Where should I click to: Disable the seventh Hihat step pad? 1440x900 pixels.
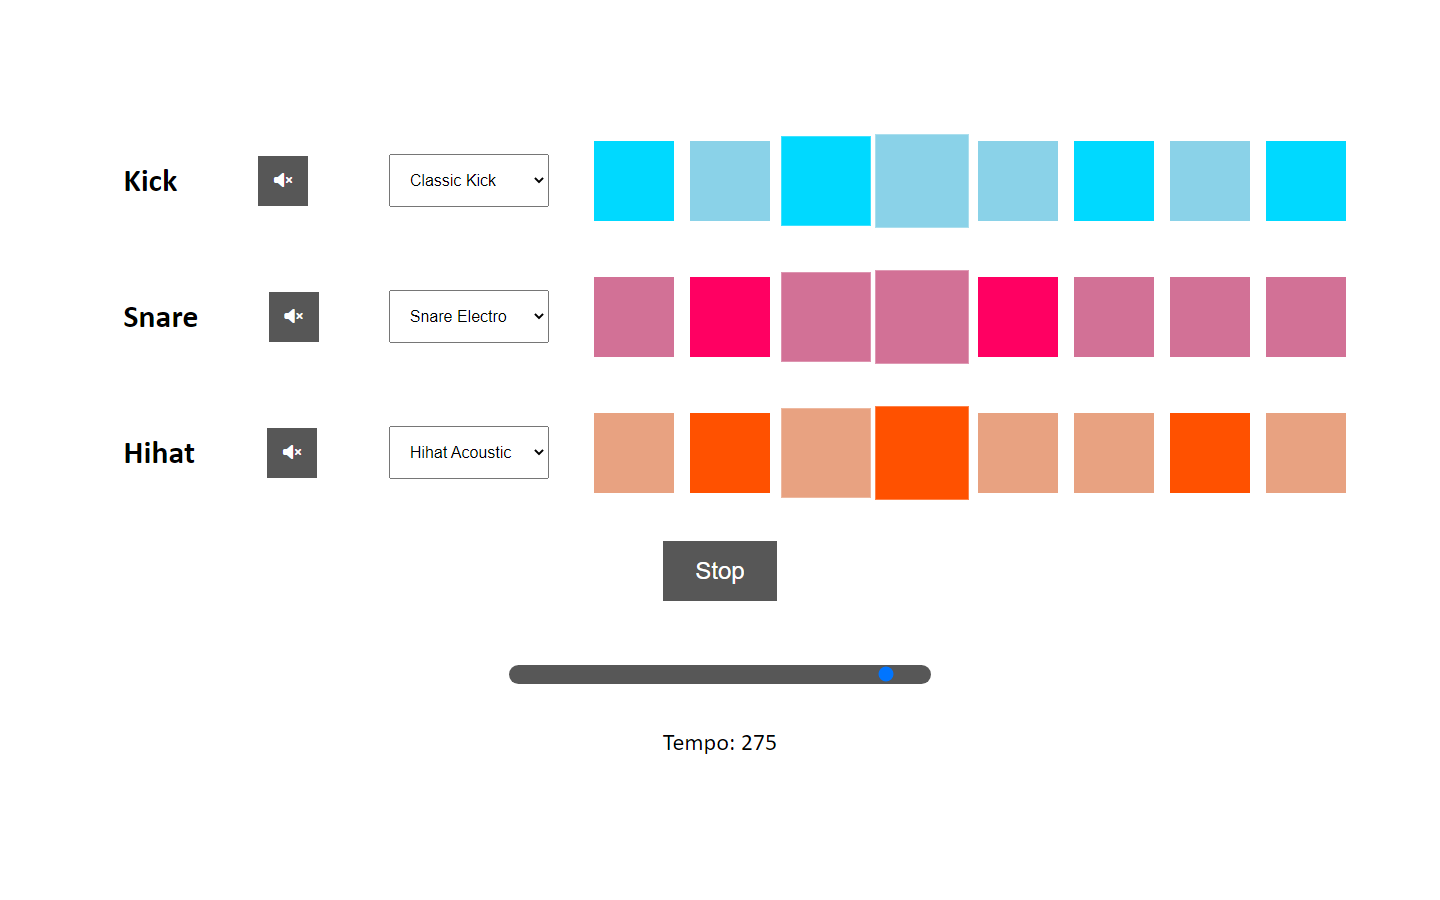point(1210,453)
